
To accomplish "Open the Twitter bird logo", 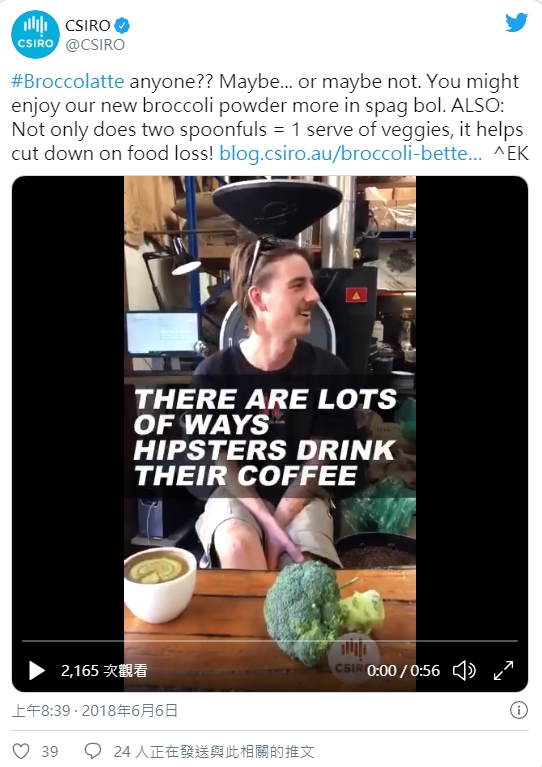I will [516, 23].
